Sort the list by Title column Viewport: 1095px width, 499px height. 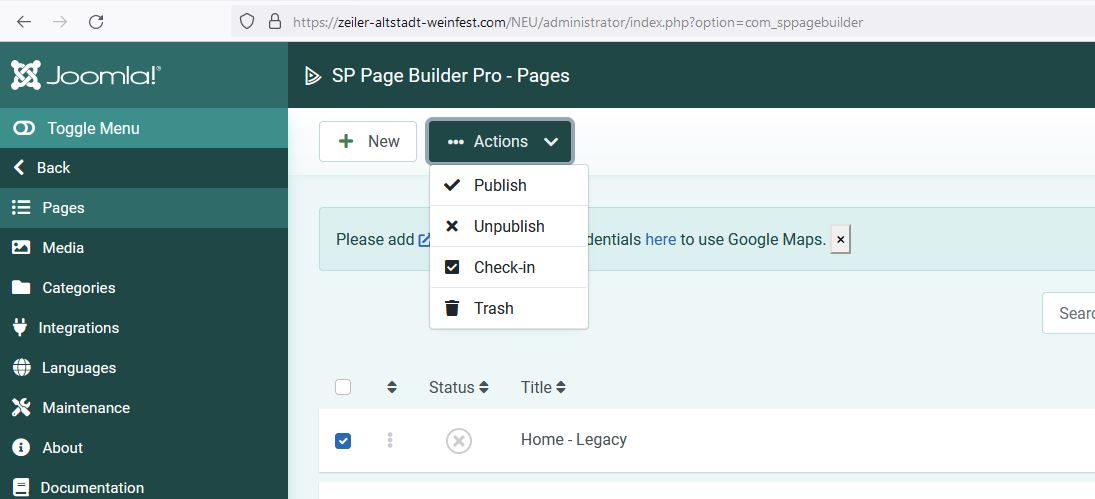point(543,387)
